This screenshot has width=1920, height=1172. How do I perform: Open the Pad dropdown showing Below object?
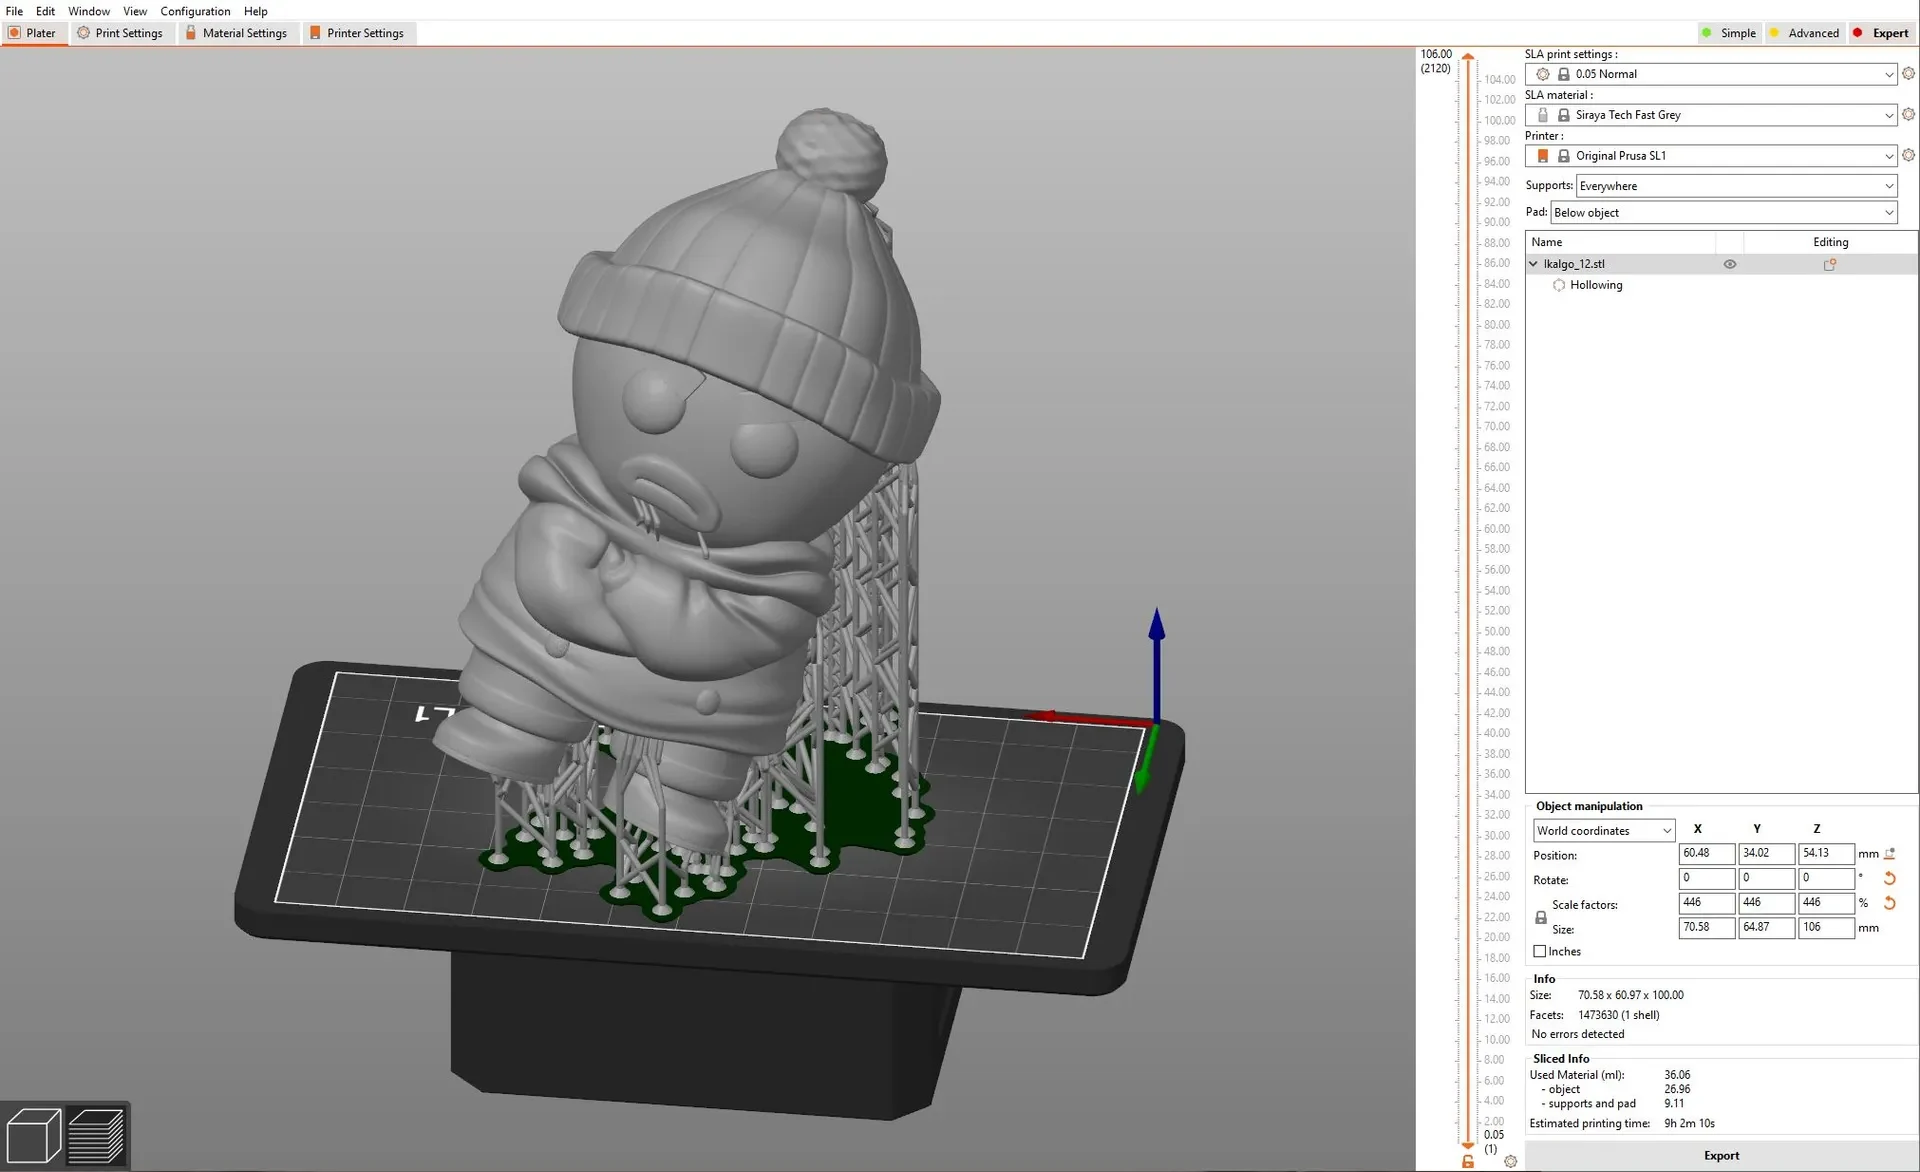point(1723,213)
